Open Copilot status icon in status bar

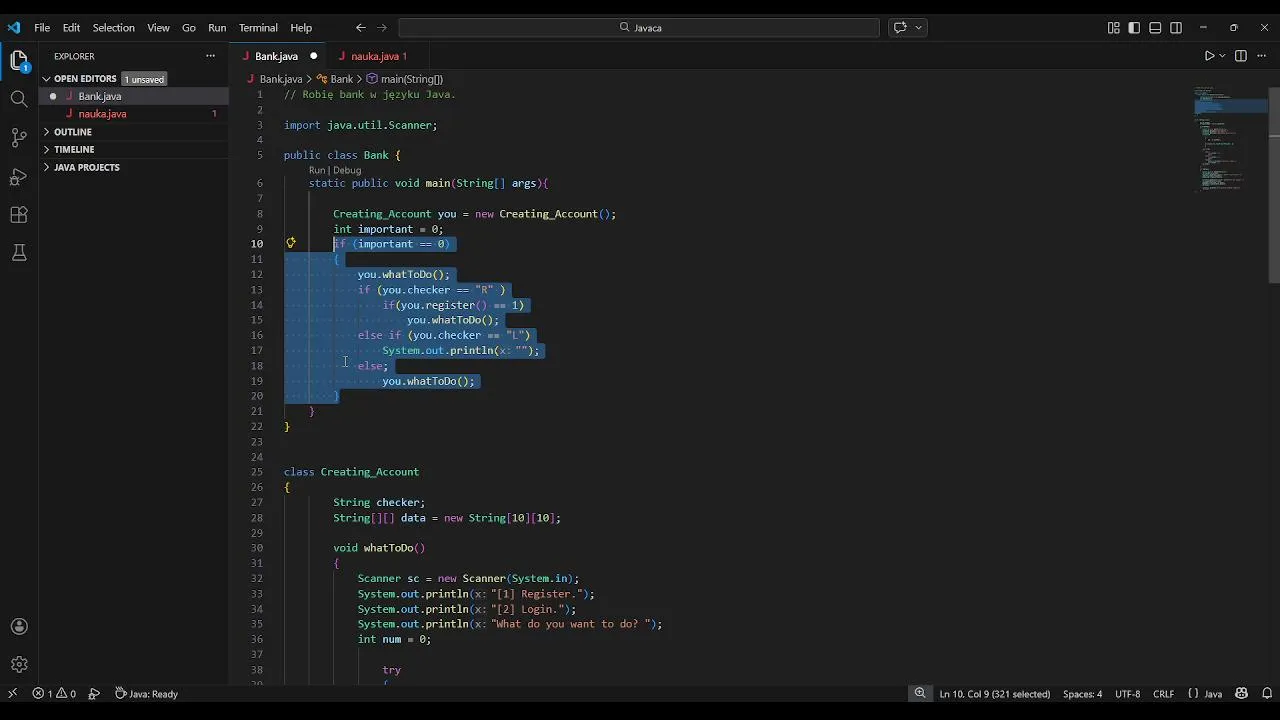click(x=1242, y=694)
